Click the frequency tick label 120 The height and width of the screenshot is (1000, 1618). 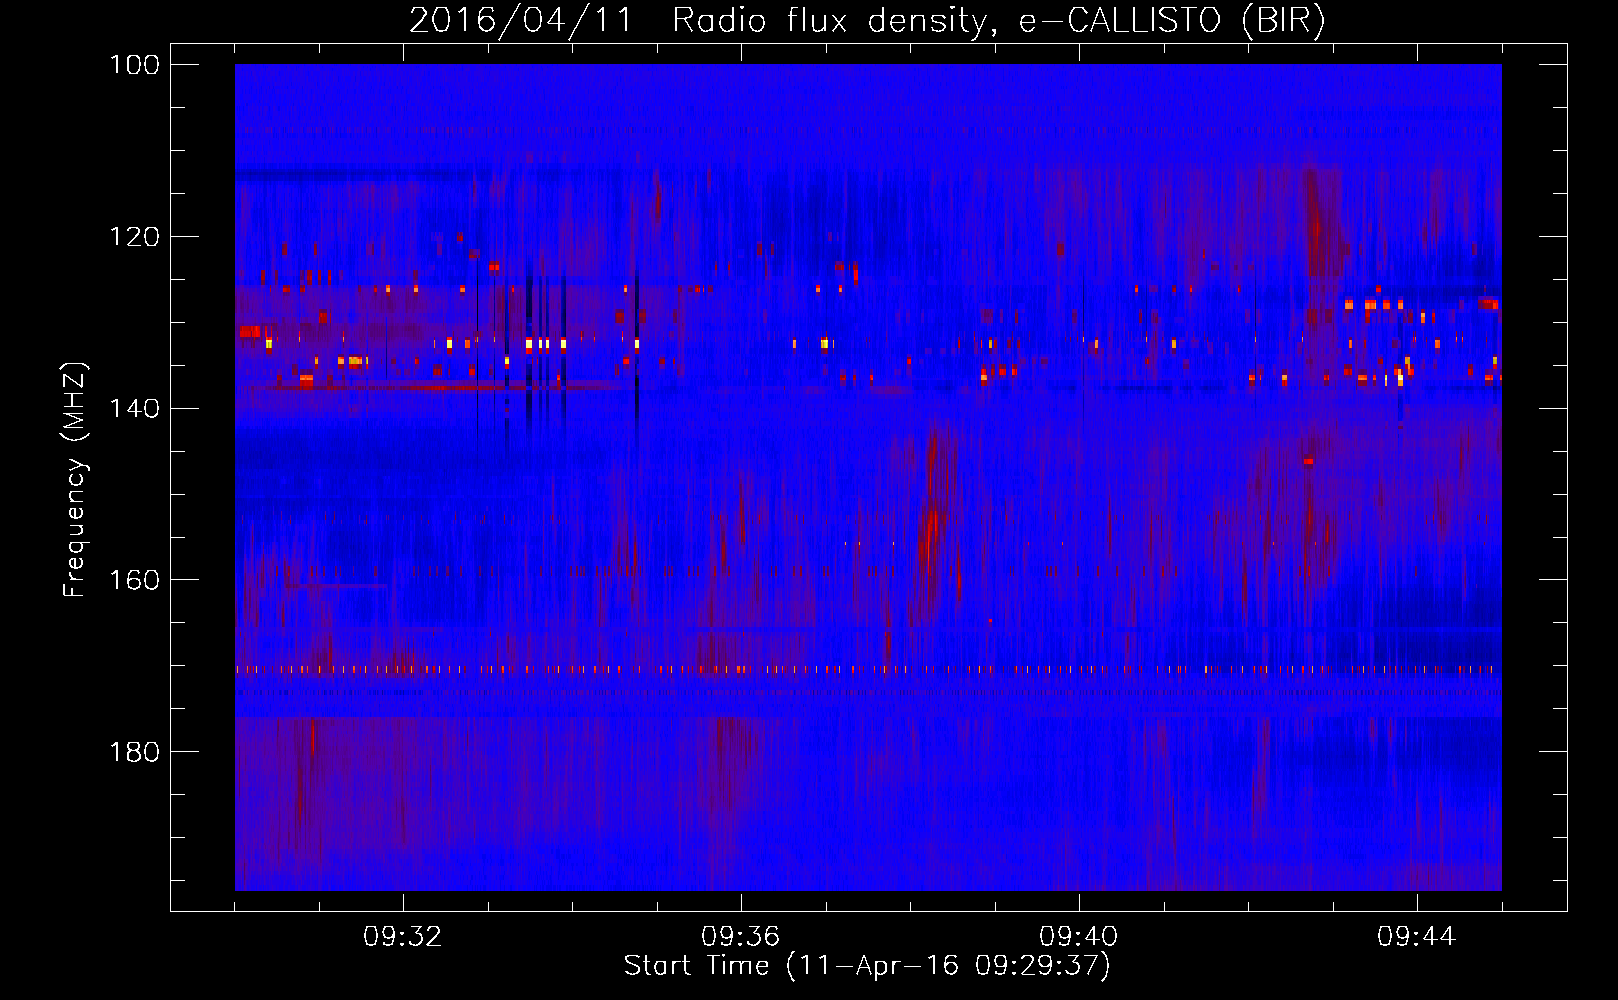135,237
